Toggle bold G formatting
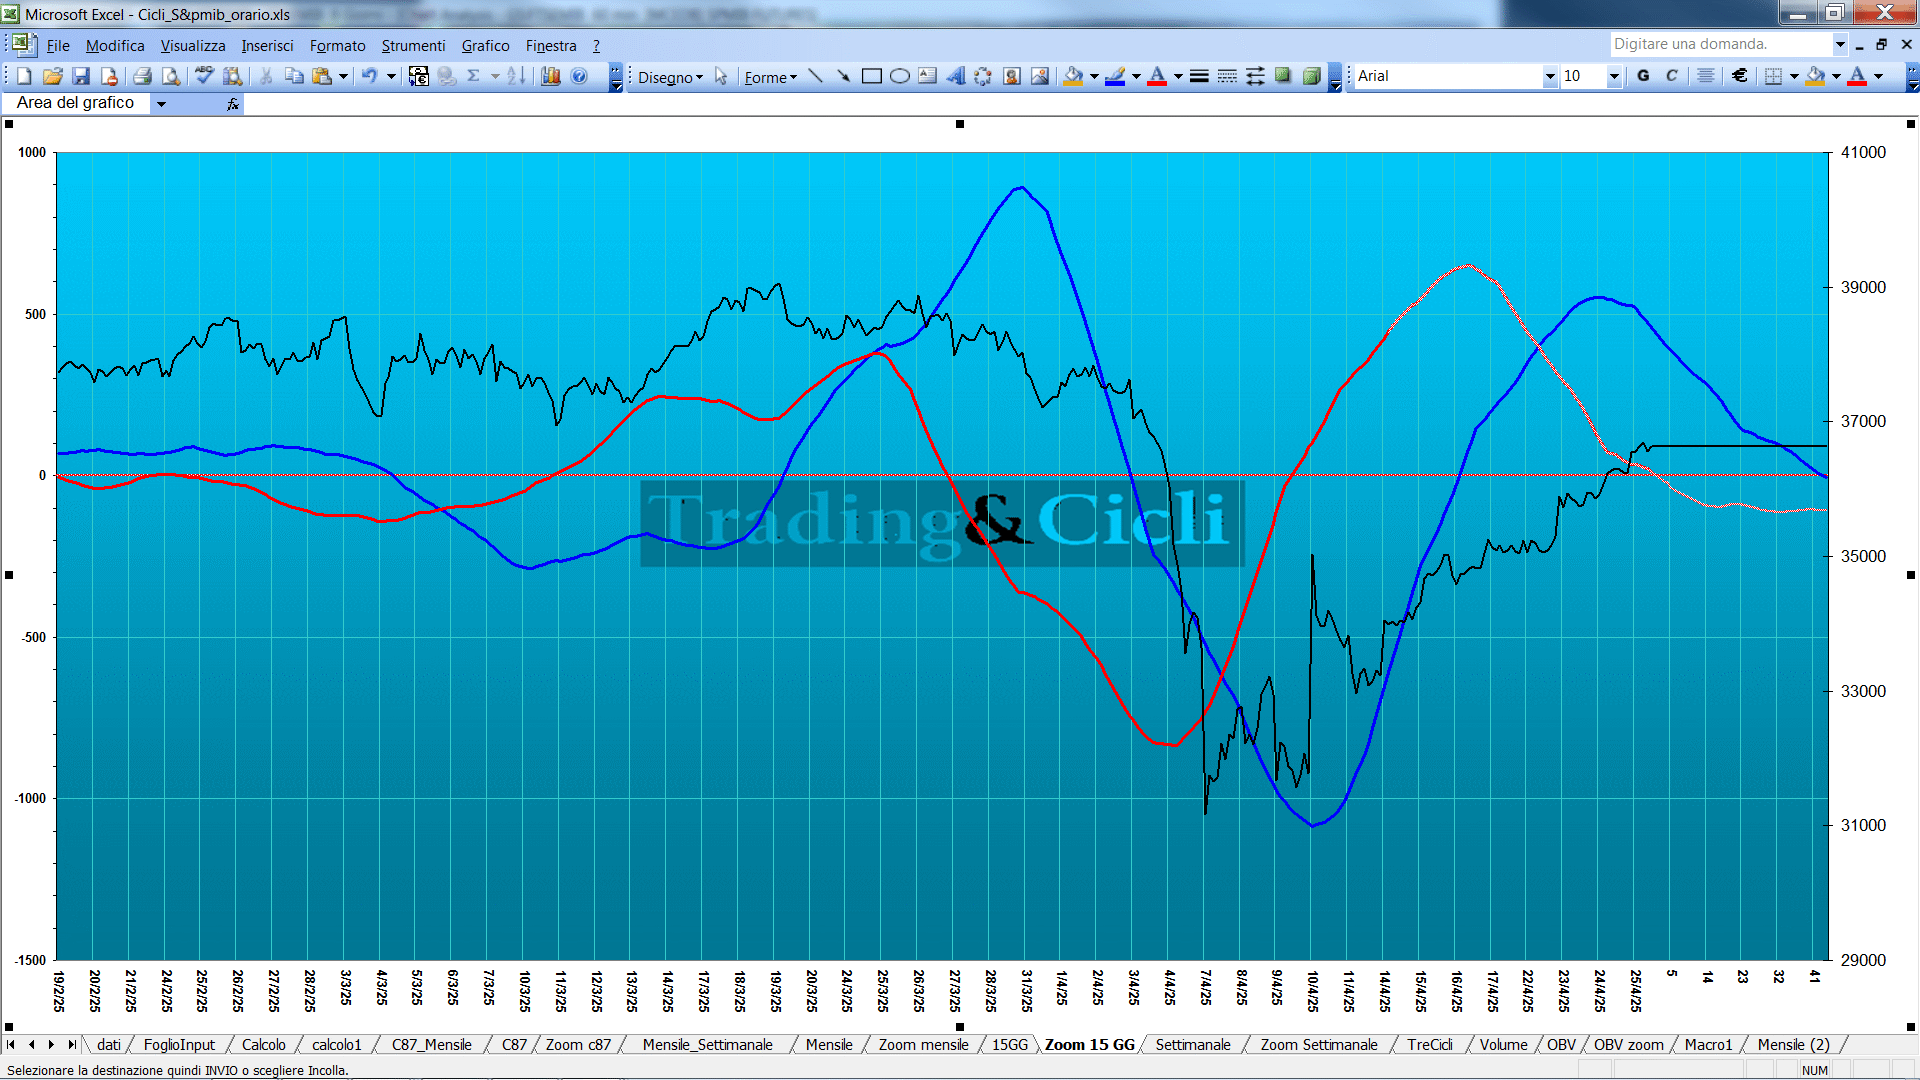This screenshot has width=1920, height=1080. pos(1643,76)
